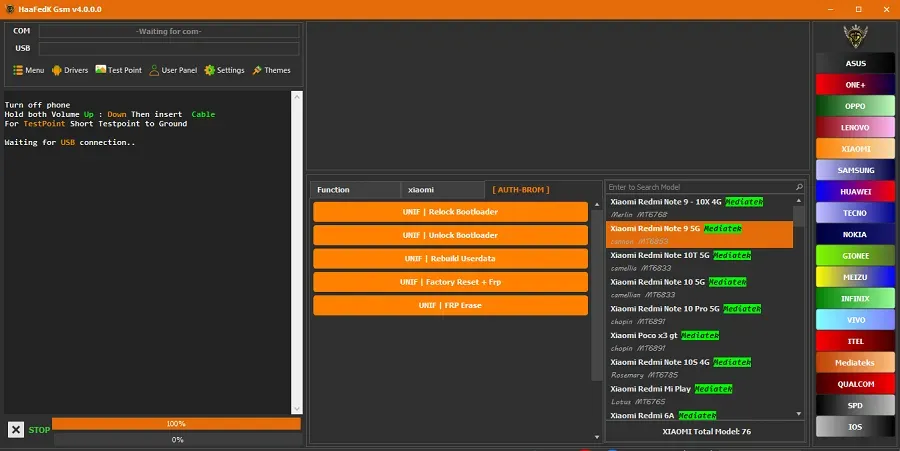Click the orange 100% progress bar
Image resolution: width=900 pixels, height=451 pixels.
click(x=176, y=423)
